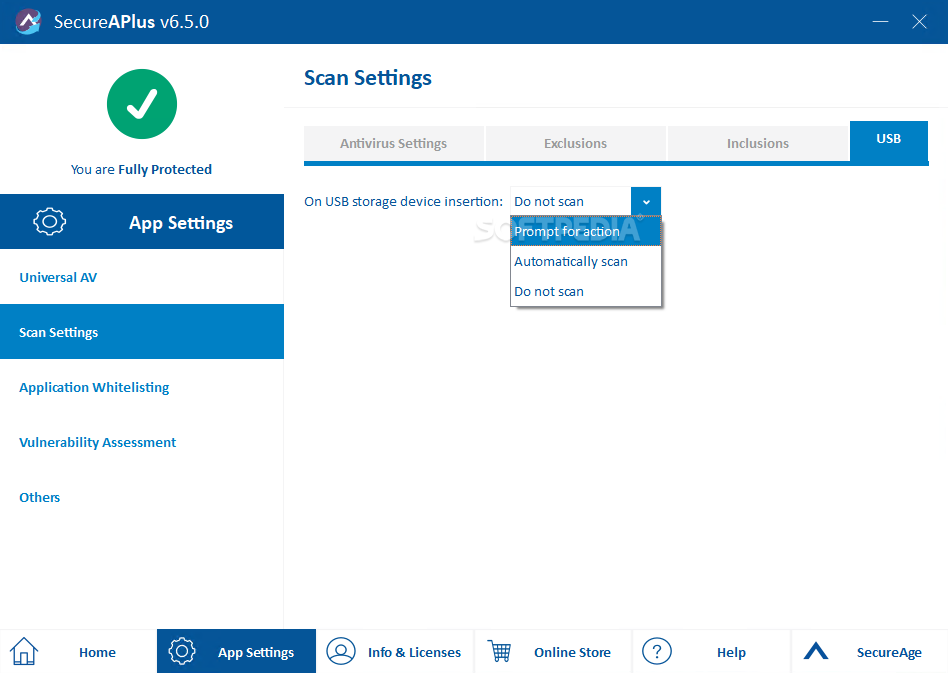The image size is (948, 673).
Task: Click the Info & Licenses person icon
Action: (341, 651)
